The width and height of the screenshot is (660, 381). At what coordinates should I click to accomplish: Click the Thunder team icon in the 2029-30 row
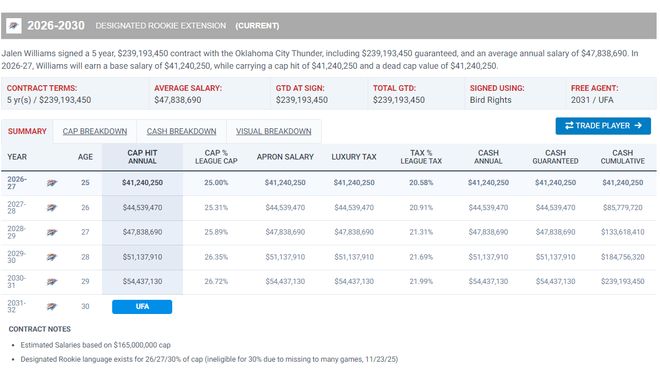coord(52,257)
